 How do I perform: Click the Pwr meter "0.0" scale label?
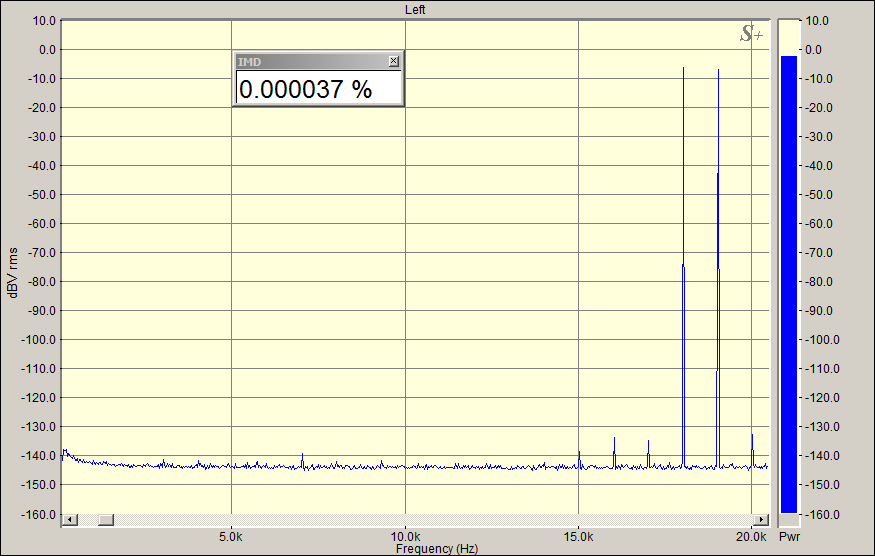click(x=813, y=50)
